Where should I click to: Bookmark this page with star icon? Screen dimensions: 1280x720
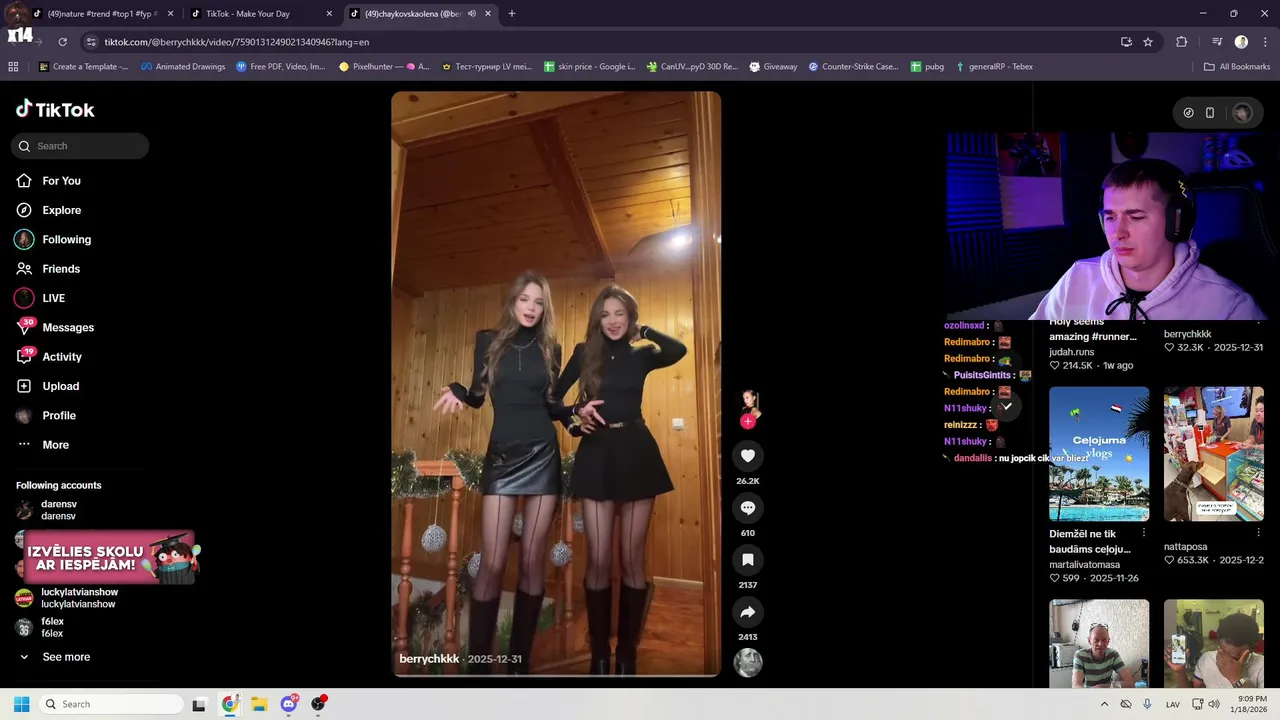pos(1148,42)
